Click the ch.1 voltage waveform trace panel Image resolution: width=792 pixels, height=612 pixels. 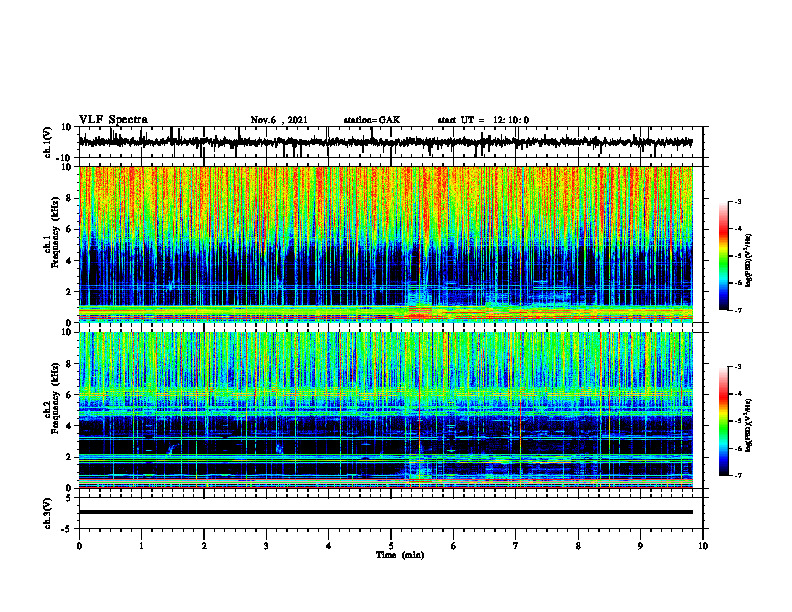(391, 142)
